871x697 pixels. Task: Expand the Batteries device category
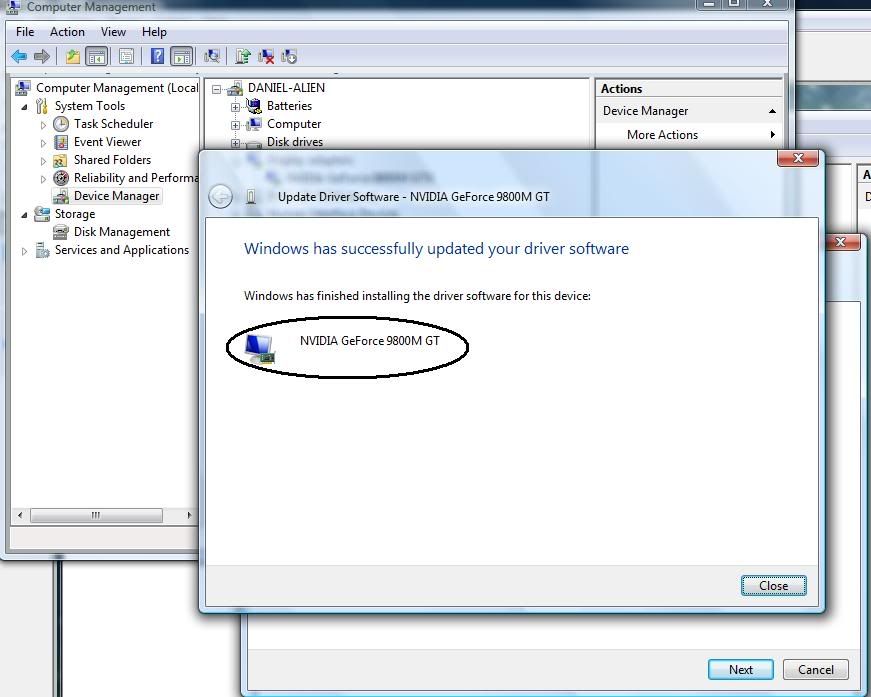(236, 107)
